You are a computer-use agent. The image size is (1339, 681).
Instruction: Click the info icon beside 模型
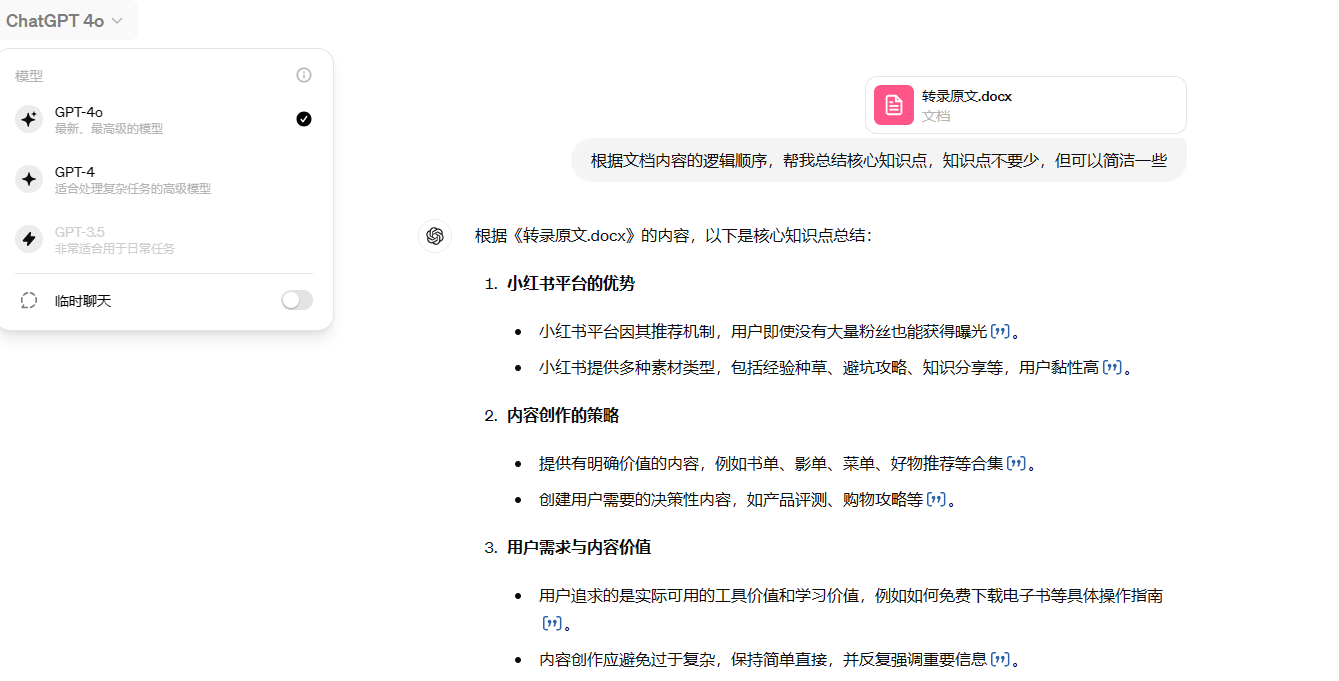[x=304, y=75]
